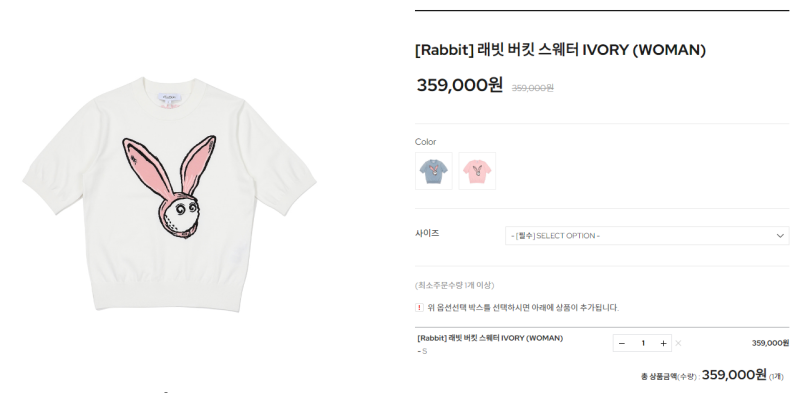This screenshot has width=800, height=393.
Task: Click the ivory rabbit sweater product image
Action: point(169,194)
